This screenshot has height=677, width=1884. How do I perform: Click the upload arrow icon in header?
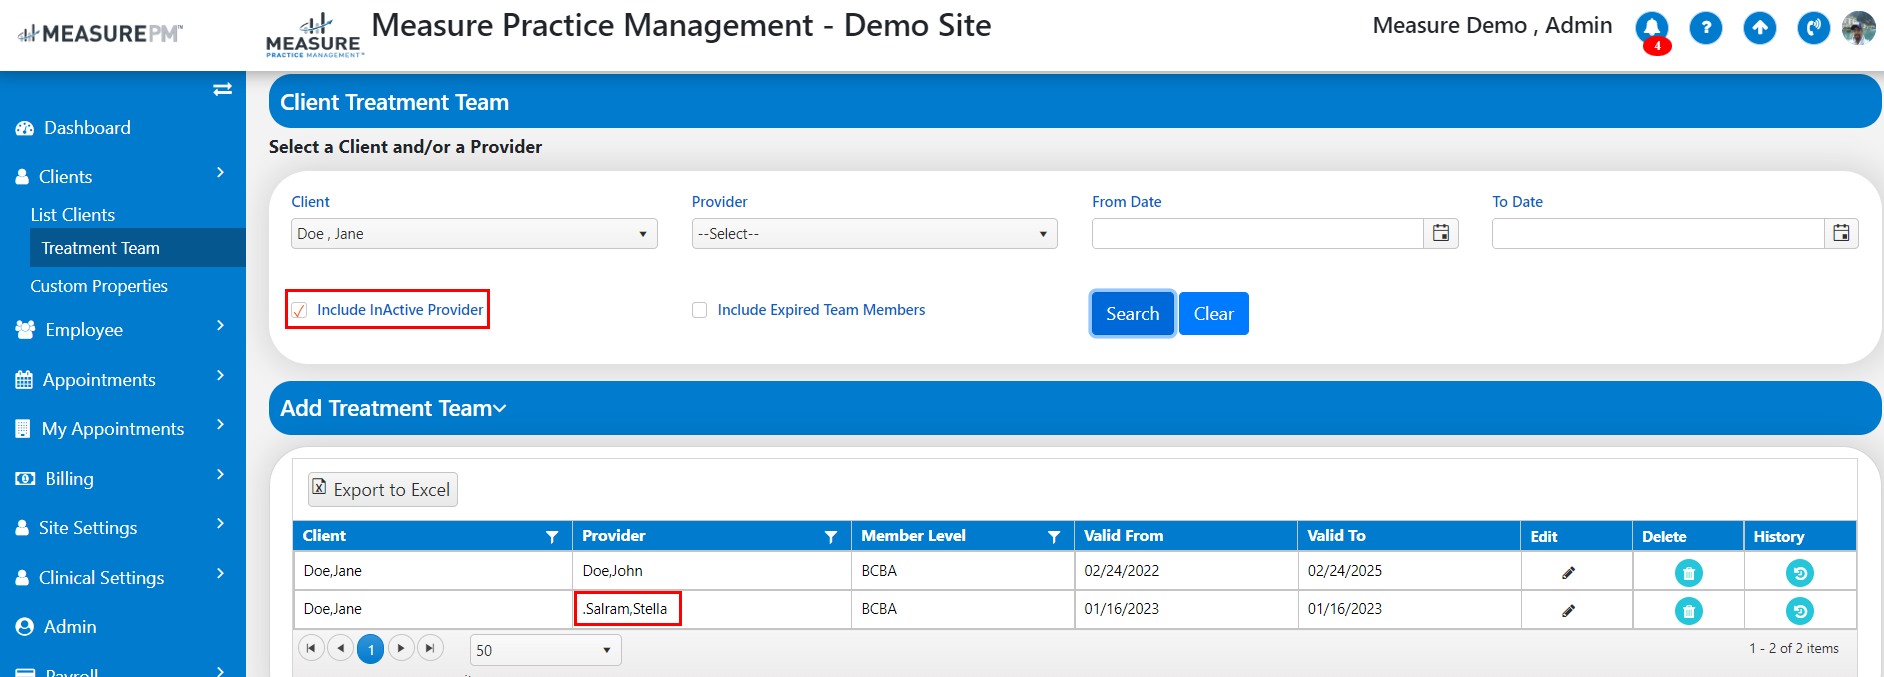pyautogui.click(x=1760, y=28)
